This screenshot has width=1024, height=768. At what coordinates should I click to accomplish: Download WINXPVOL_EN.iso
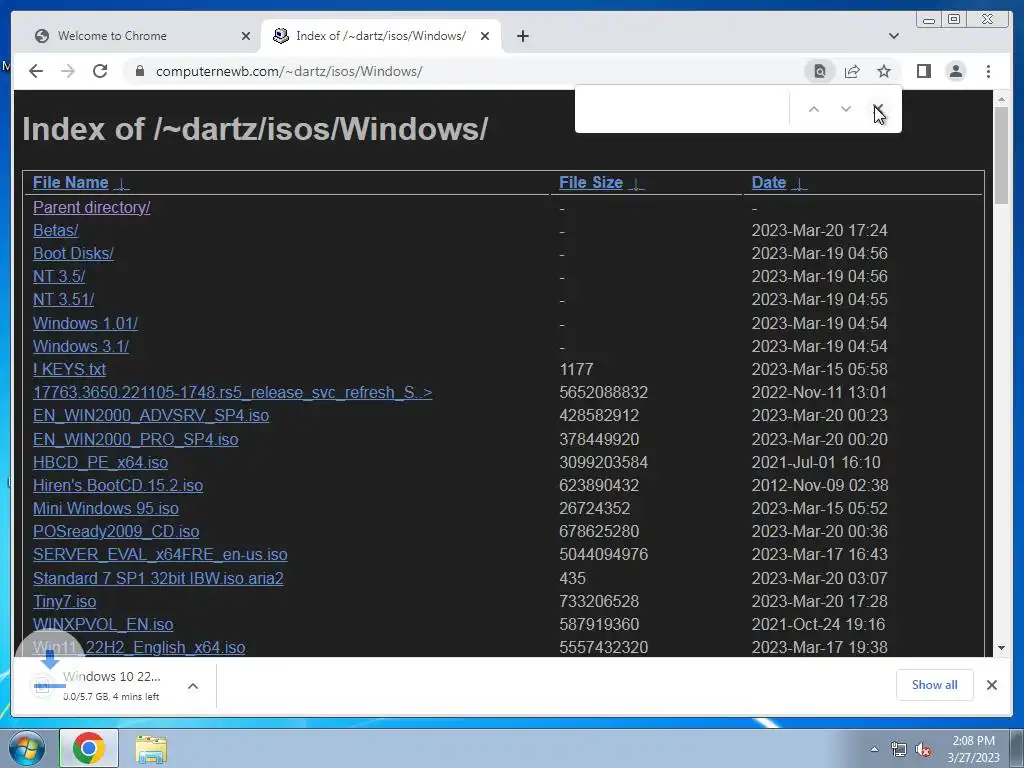(103, 625)
